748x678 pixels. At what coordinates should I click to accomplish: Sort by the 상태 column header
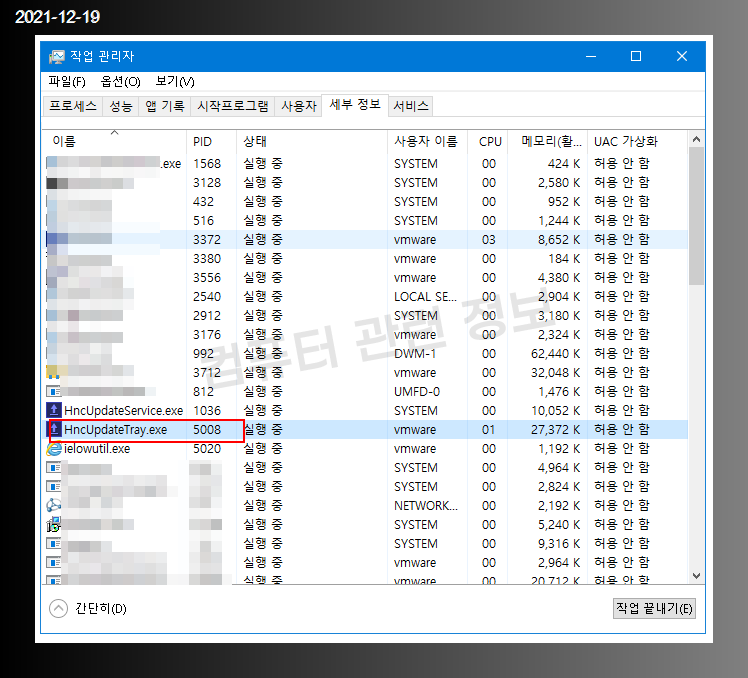(312, 141)
